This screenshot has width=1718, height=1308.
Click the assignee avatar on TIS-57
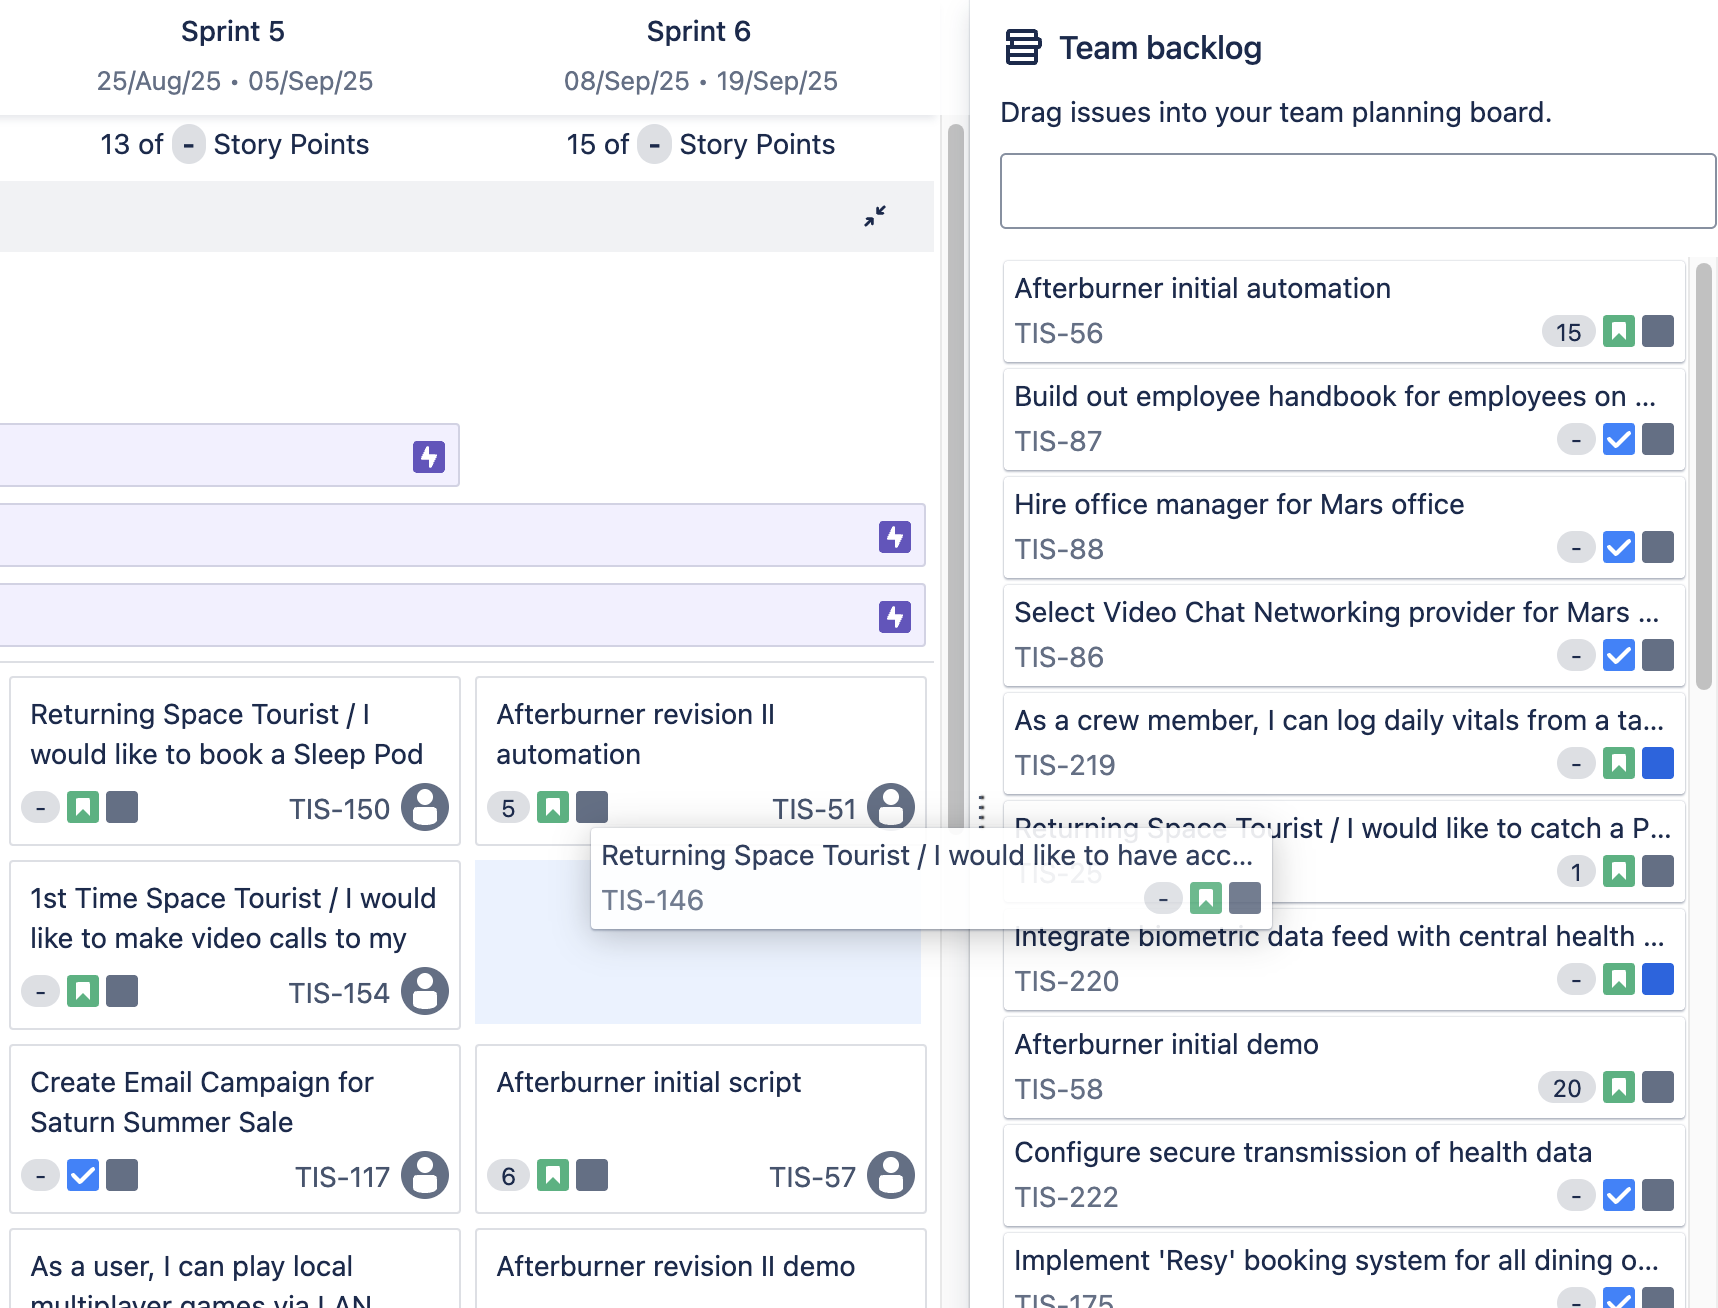891,1175
